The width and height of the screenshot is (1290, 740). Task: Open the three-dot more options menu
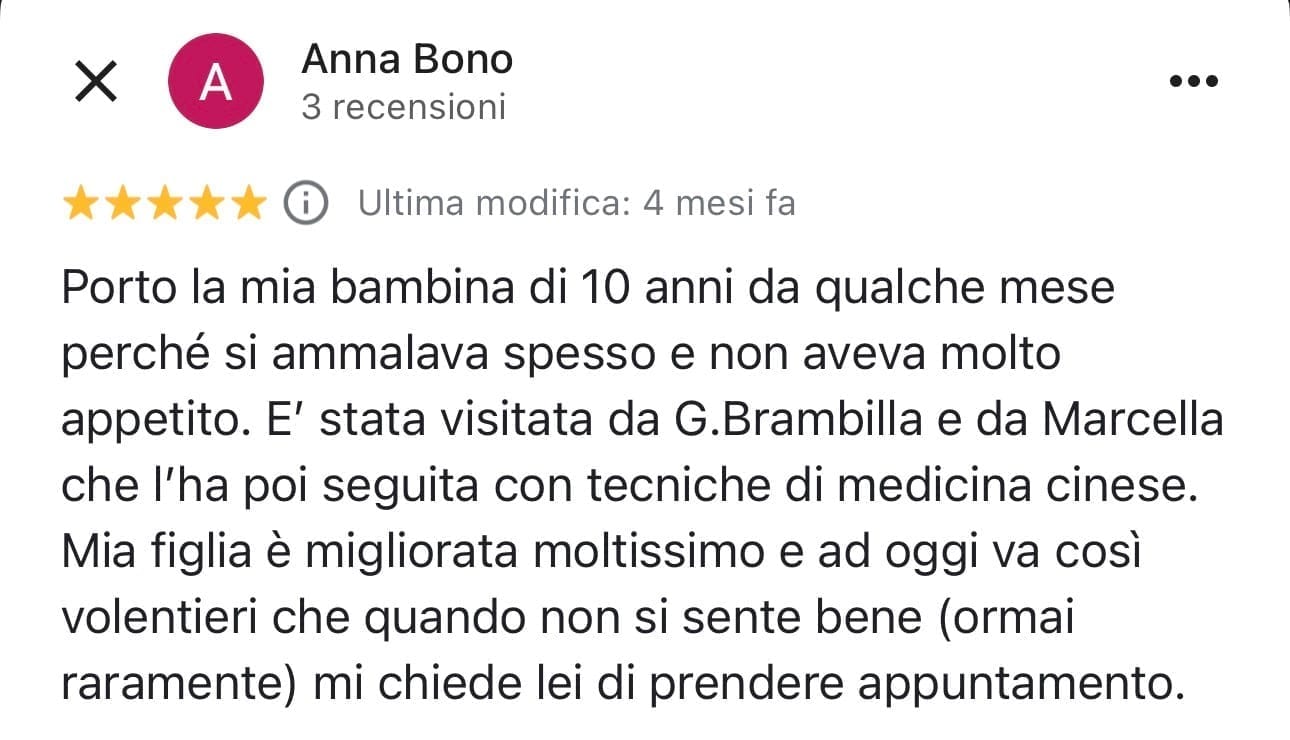[x=1193, y=82]
